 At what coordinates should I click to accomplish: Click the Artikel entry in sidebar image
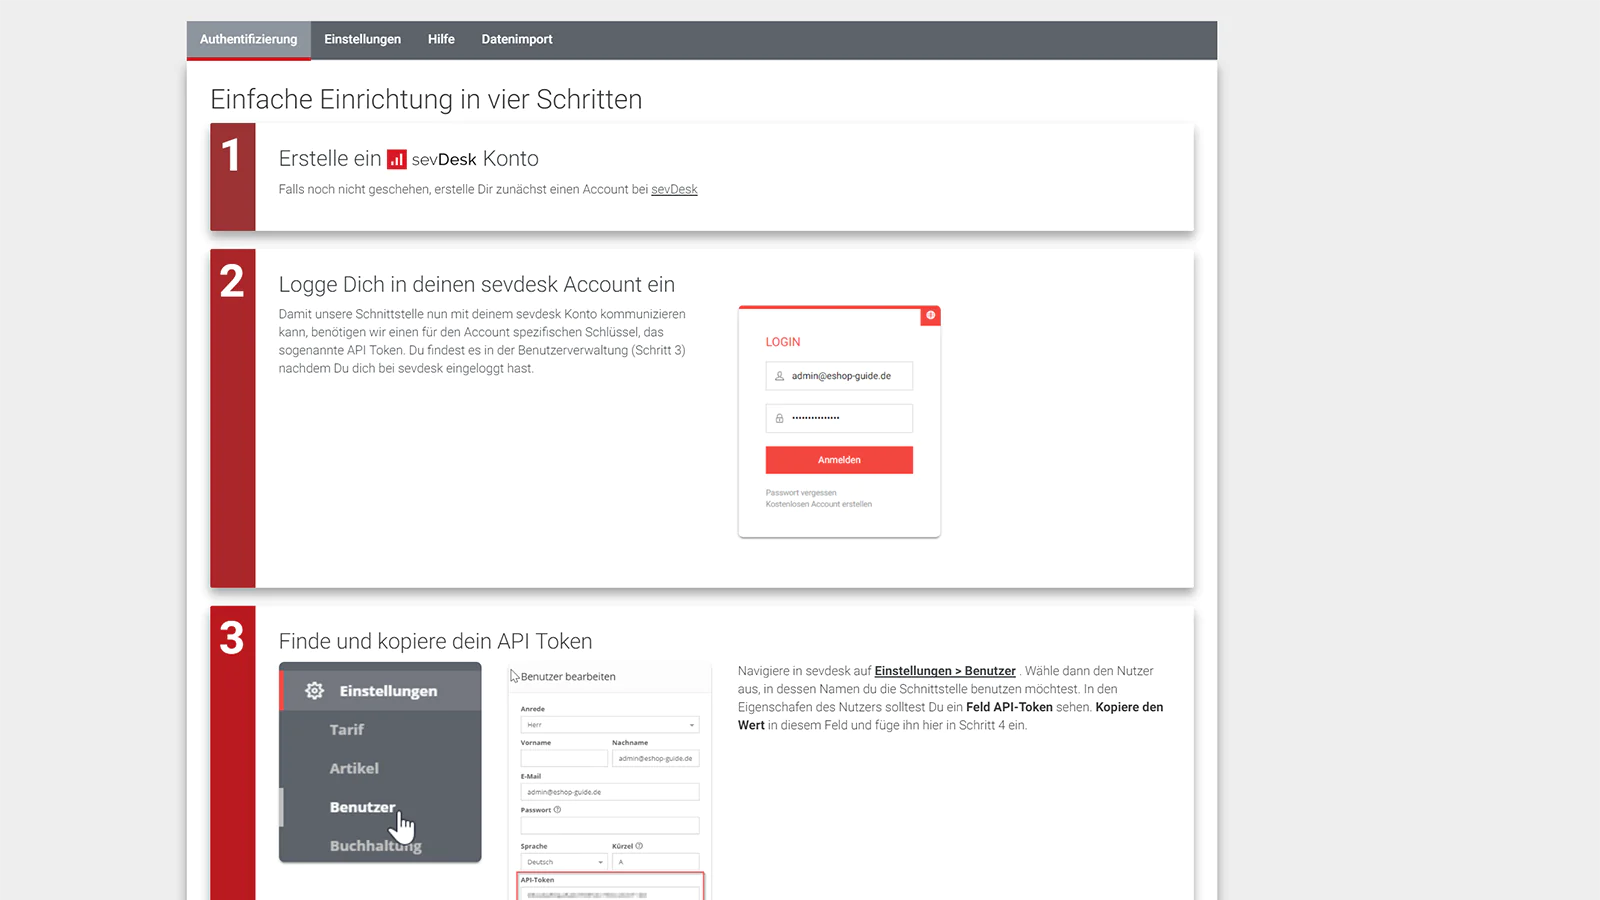[x=354, y=768]
